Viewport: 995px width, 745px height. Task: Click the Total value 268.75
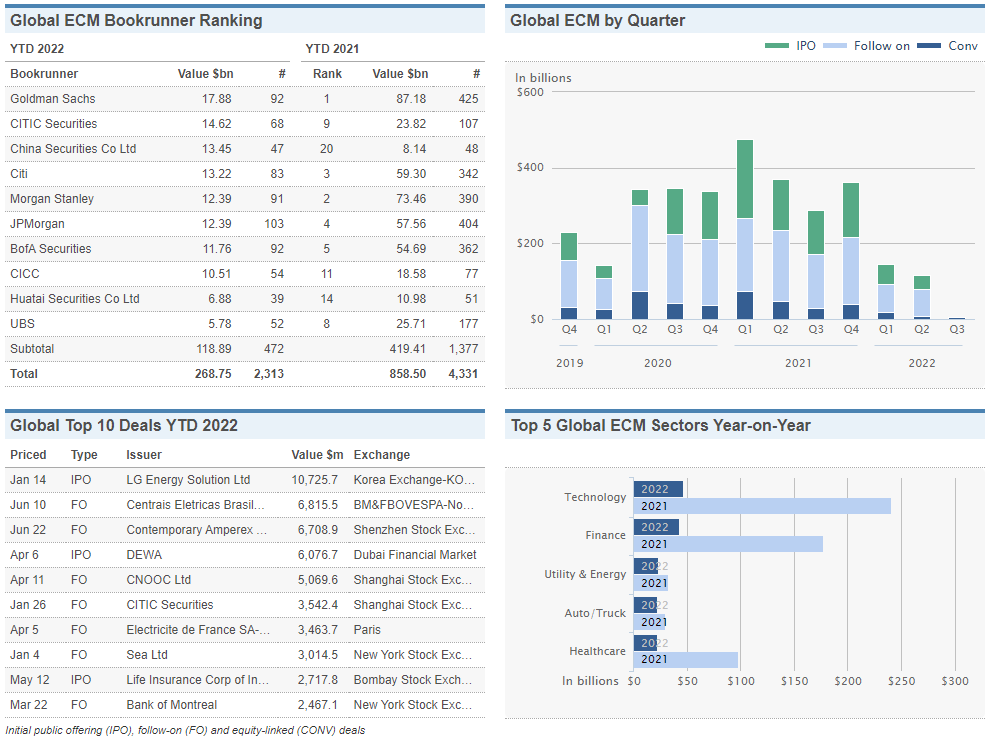[x=213, y=374]
